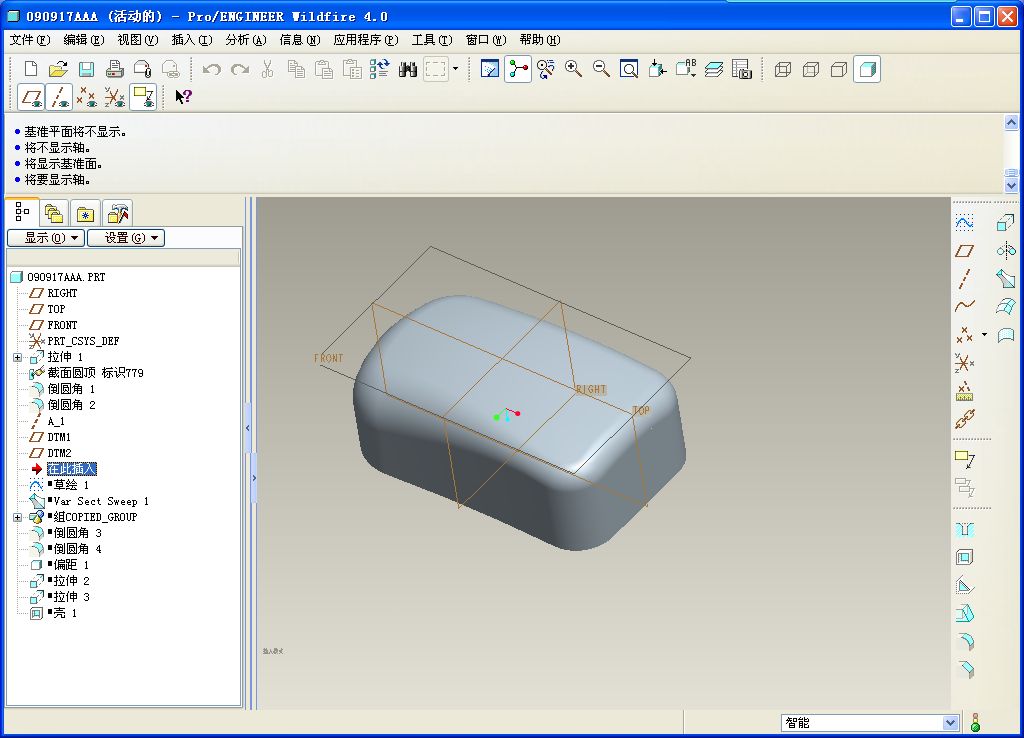1024x738 pixels.
Task: Switch display to no hidden mode
Action: [839, 69]
